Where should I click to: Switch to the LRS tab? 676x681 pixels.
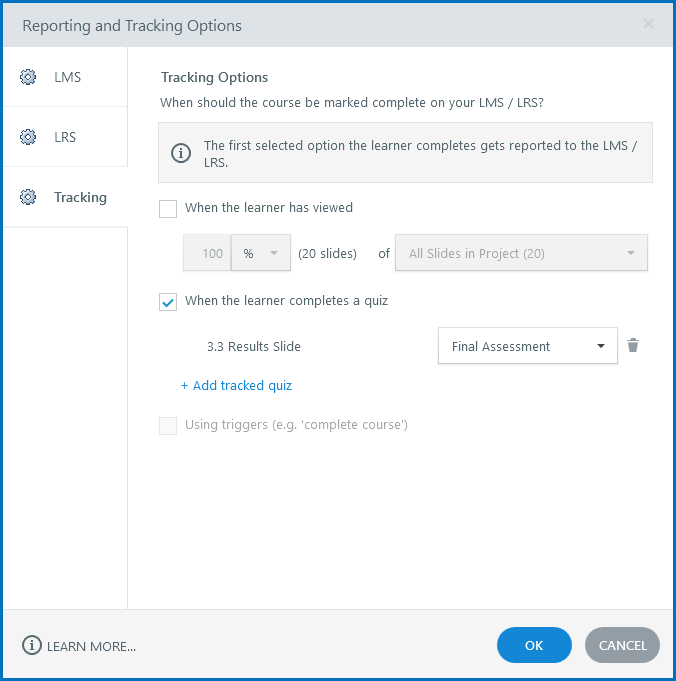click(x=65, y=137)
